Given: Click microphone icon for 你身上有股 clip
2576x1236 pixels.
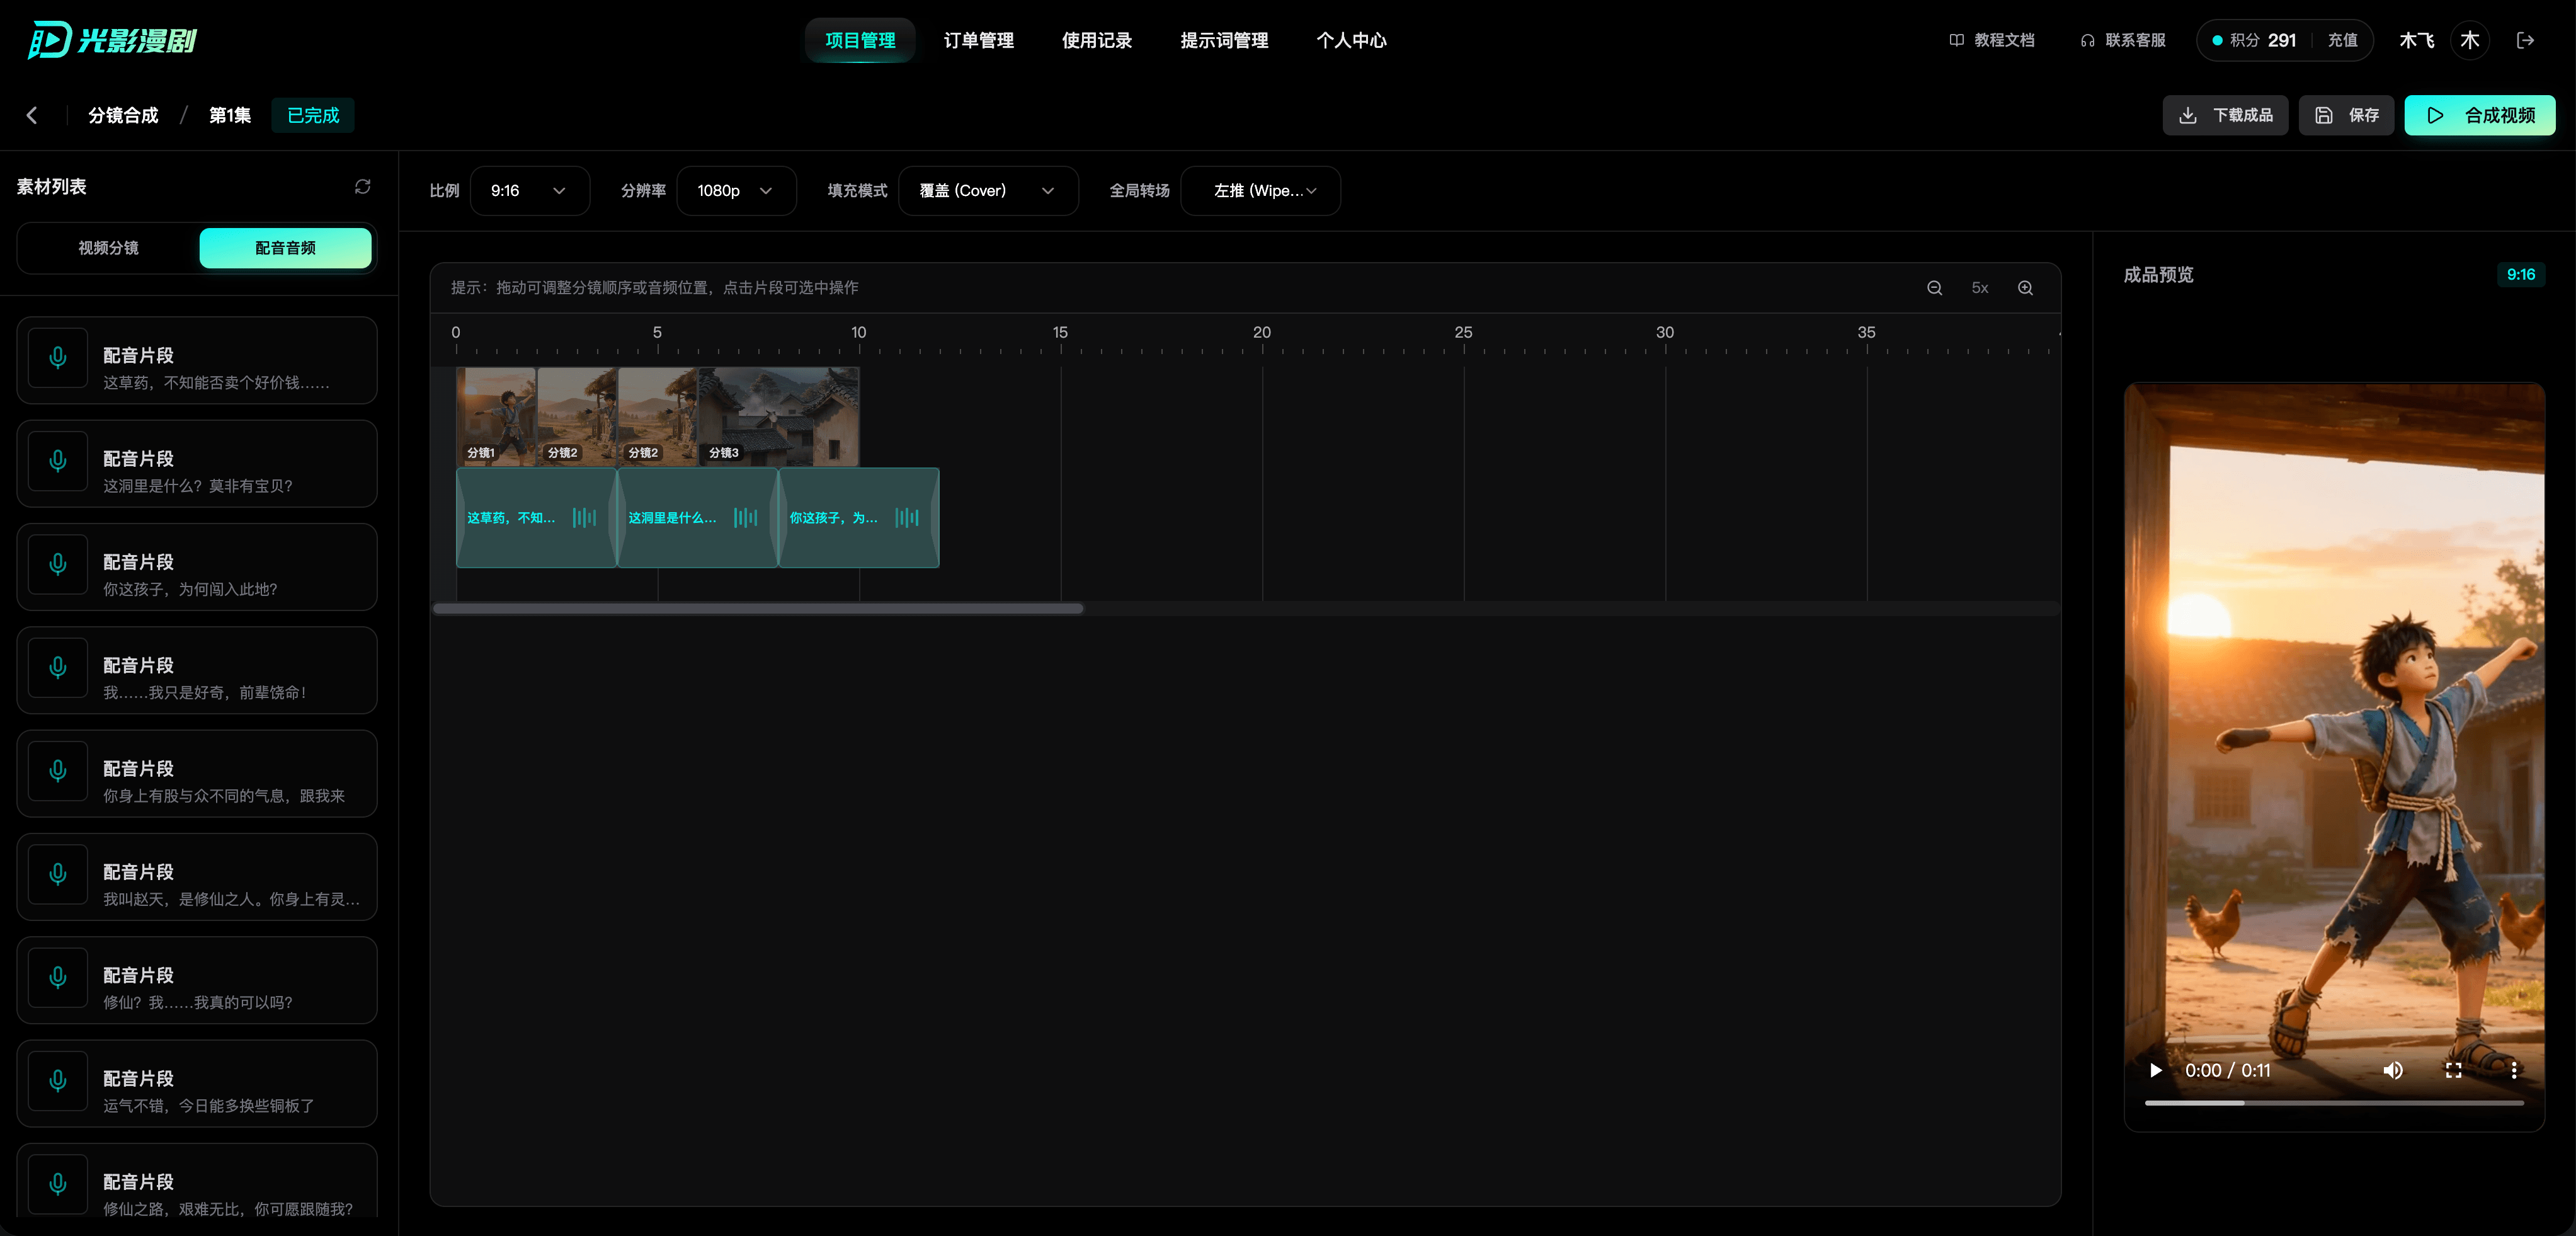Looking at the screenshot, I should (58, 771).
